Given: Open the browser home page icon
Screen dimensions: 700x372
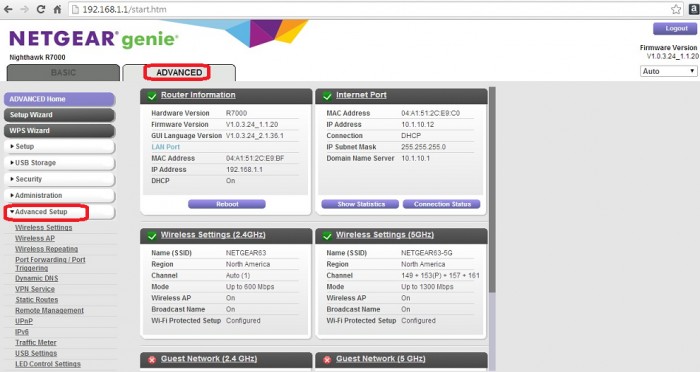Looking at the screenshot, I should tap(57, 9).
